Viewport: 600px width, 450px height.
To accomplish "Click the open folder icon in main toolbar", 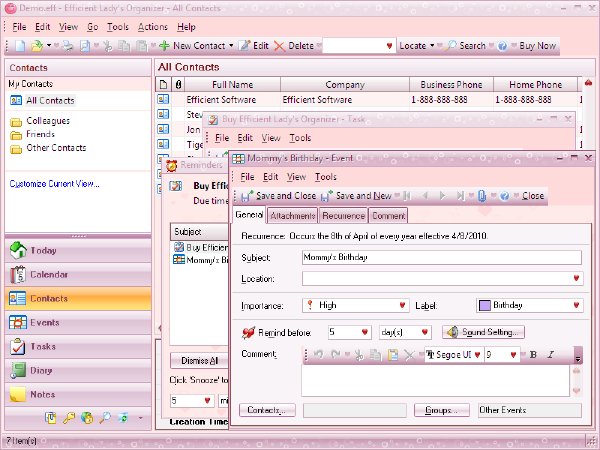I will 37,46.
